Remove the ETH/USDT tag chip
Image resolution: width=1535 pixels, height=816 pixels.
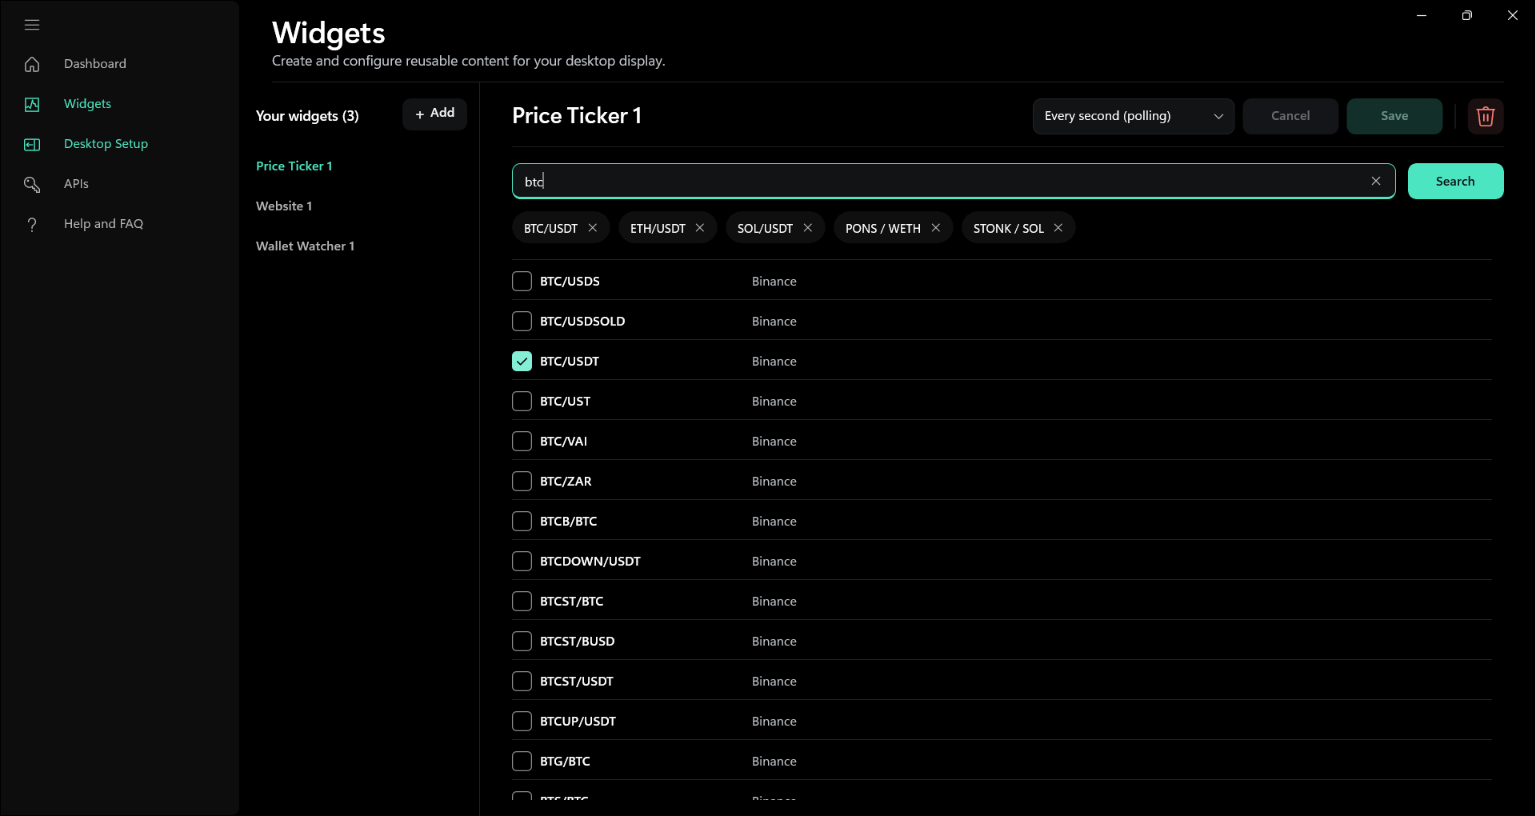click(x=700, y=228)
